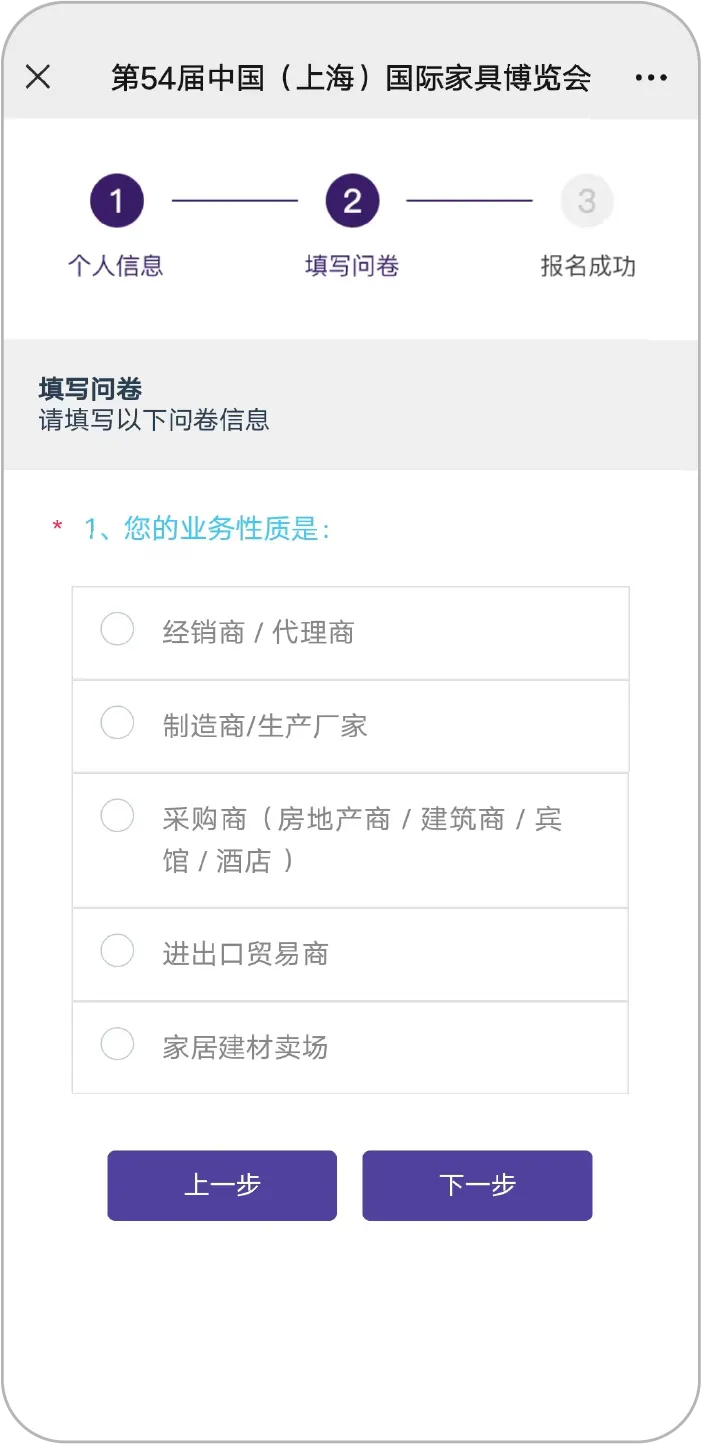
Task: Select the 经销商／代理商 radio button
Action: tap(117, 630)
